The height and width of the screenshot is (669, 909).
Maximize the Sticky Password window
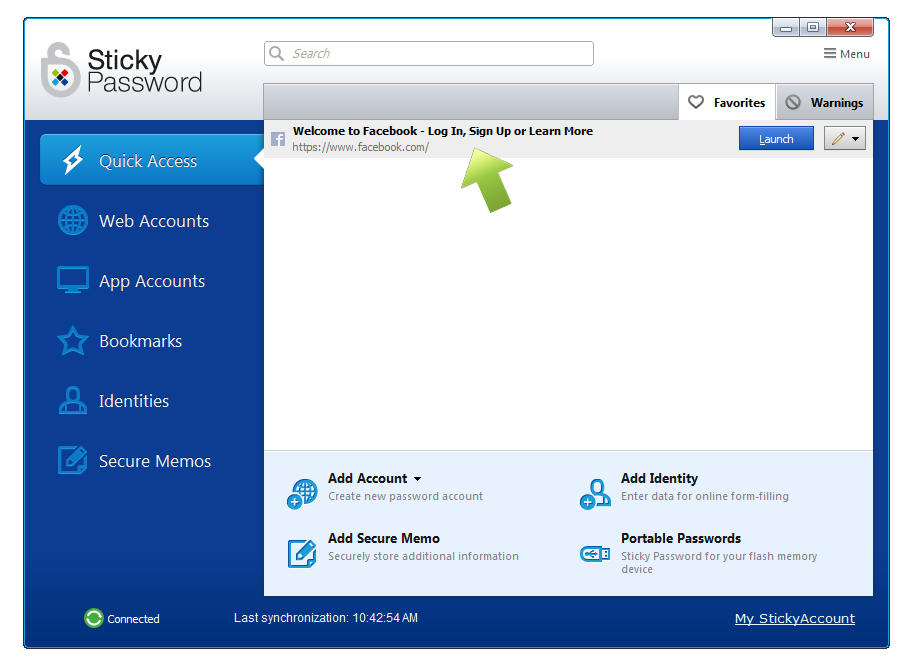click(x=813, y=27)
